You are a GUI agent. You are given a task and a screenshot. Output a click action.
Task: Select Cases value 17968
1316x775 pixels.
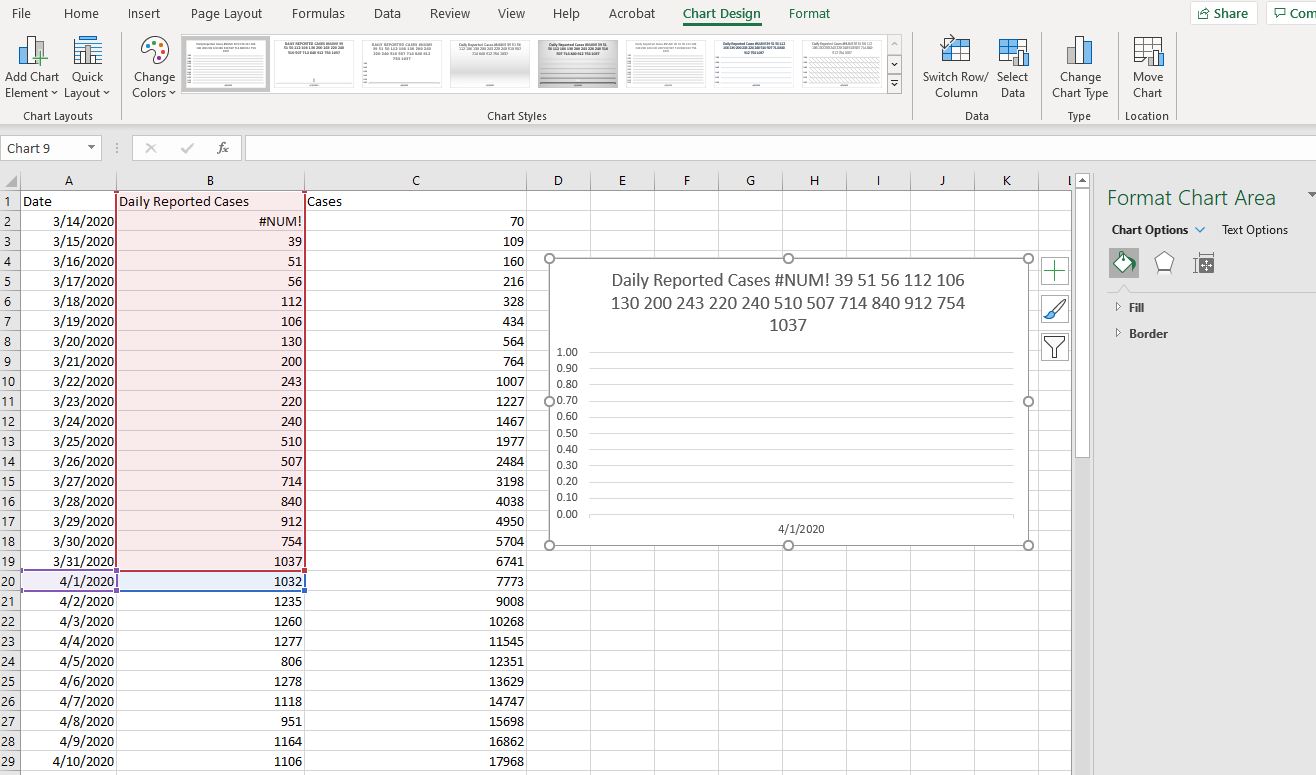pyautogui.click(x=415, y=761)
